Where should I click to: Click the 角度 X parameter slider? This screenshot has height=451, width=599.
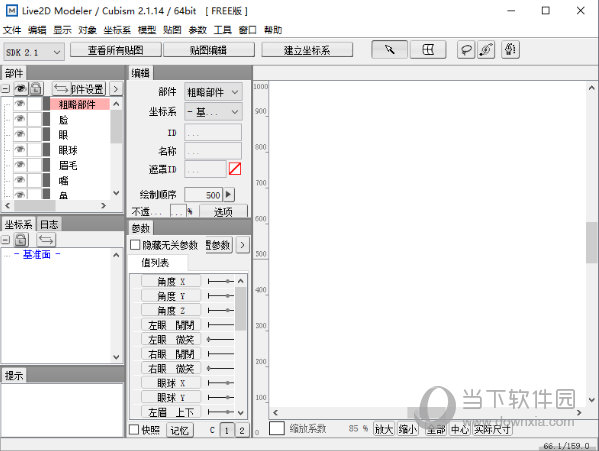click(x=220, y=281)
